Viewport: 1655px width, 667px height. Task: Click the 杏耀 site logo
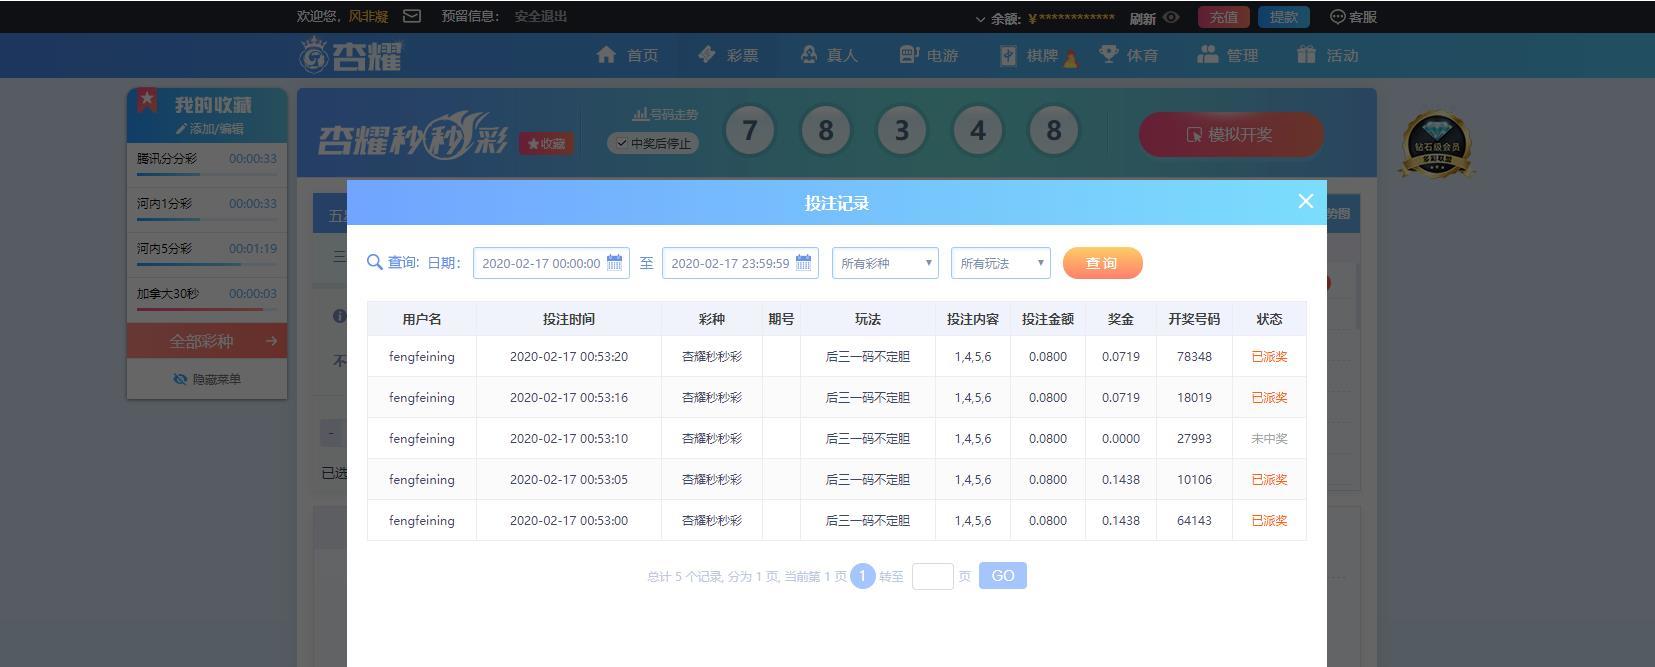(351, 55)
